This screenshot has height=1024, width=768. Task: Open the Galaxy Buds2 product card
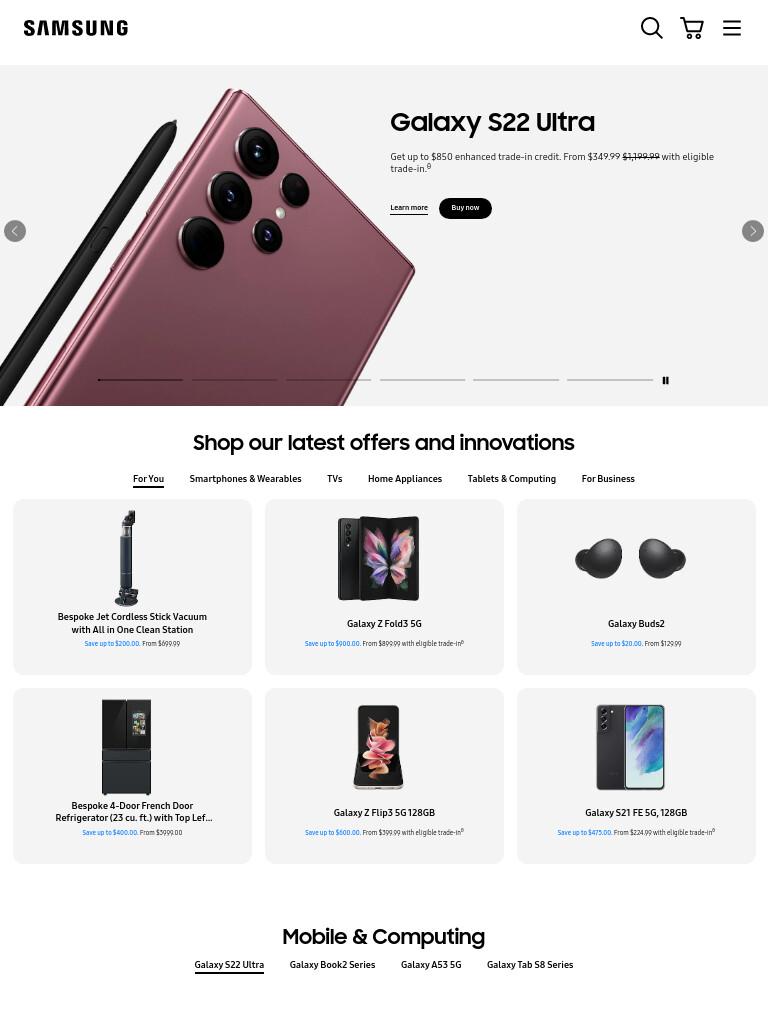[636, 586]
